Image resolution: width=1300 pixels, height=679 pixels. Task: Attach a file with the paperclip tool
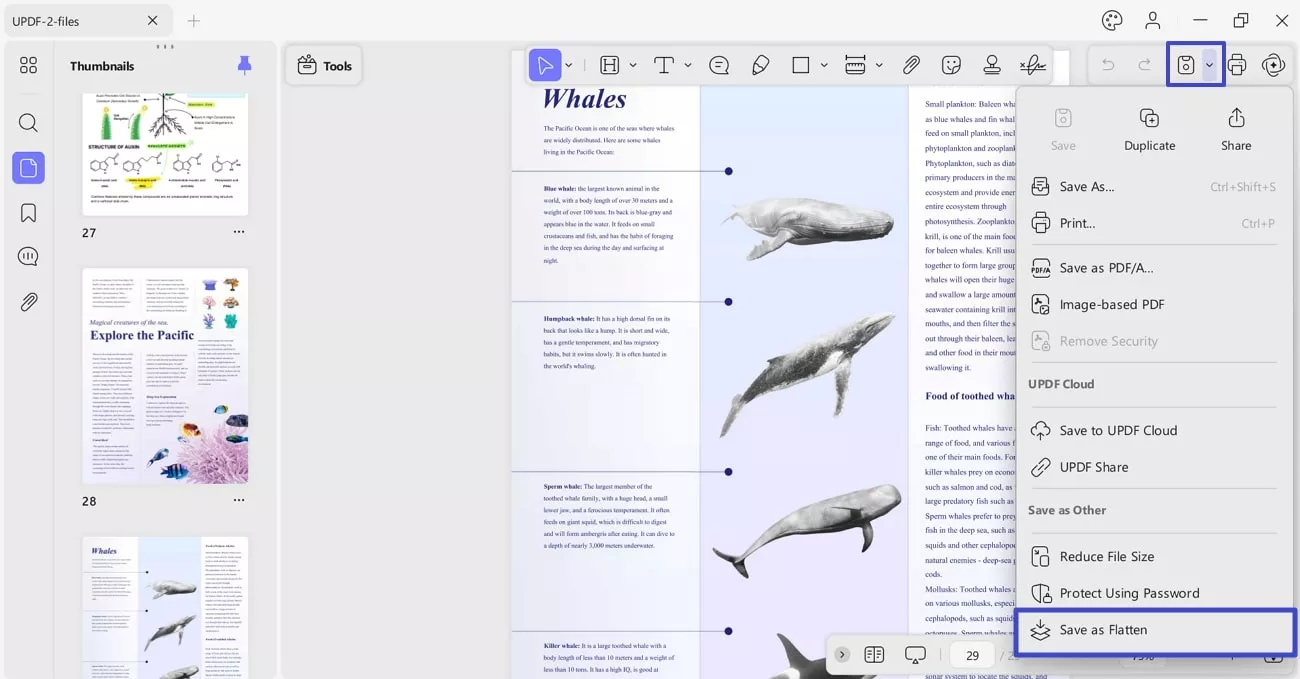[x=911, y=65]
